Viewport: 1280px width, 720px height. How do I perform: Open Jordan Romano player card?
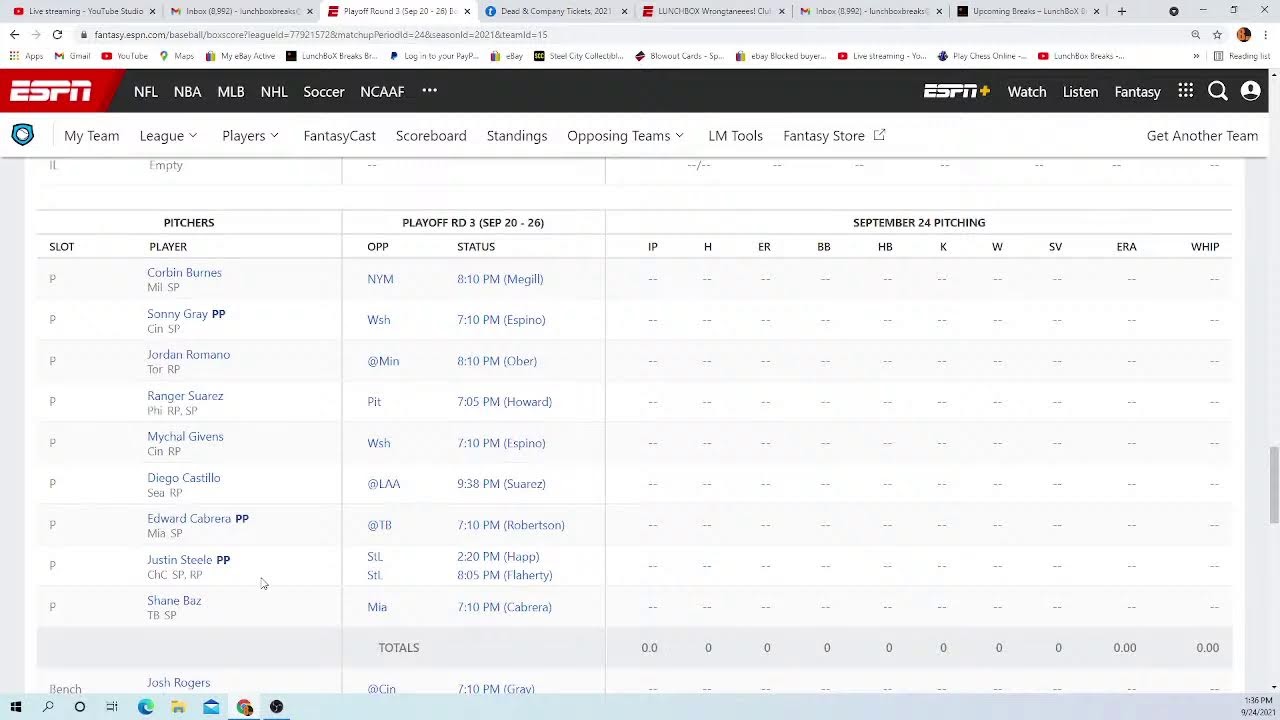click(x=188, y=354)
